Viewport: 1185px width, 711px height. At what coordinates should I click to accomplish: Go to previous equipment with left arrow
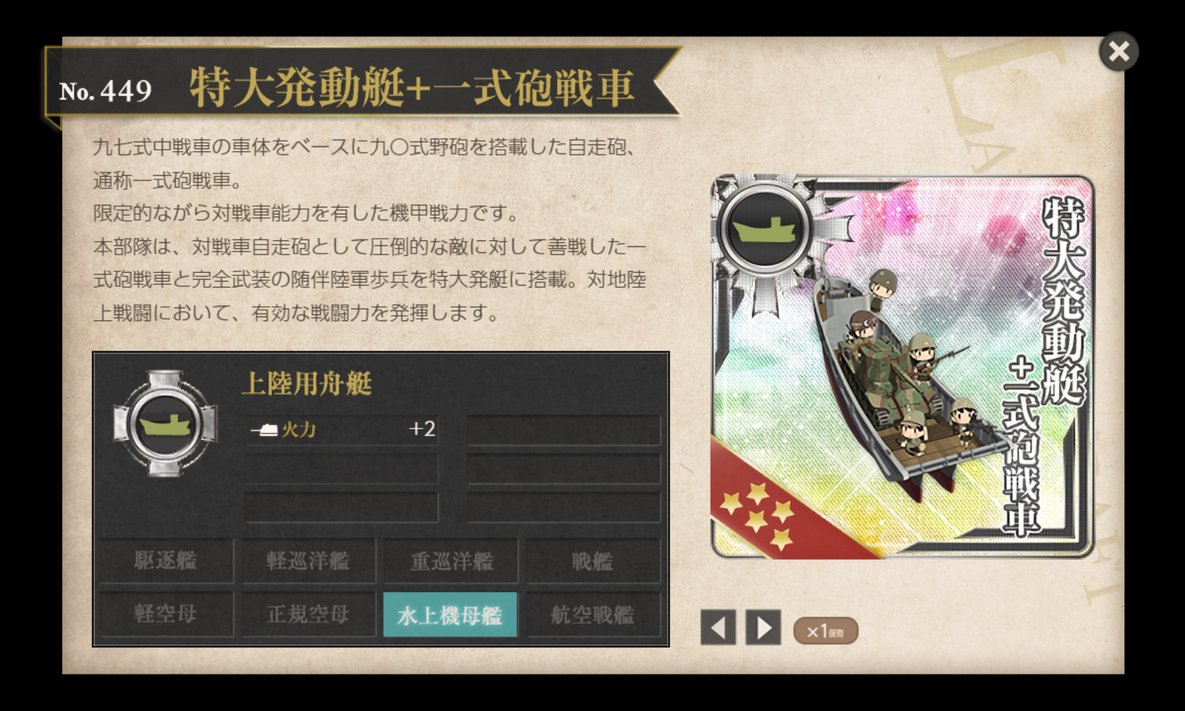(x=718, y=627)
